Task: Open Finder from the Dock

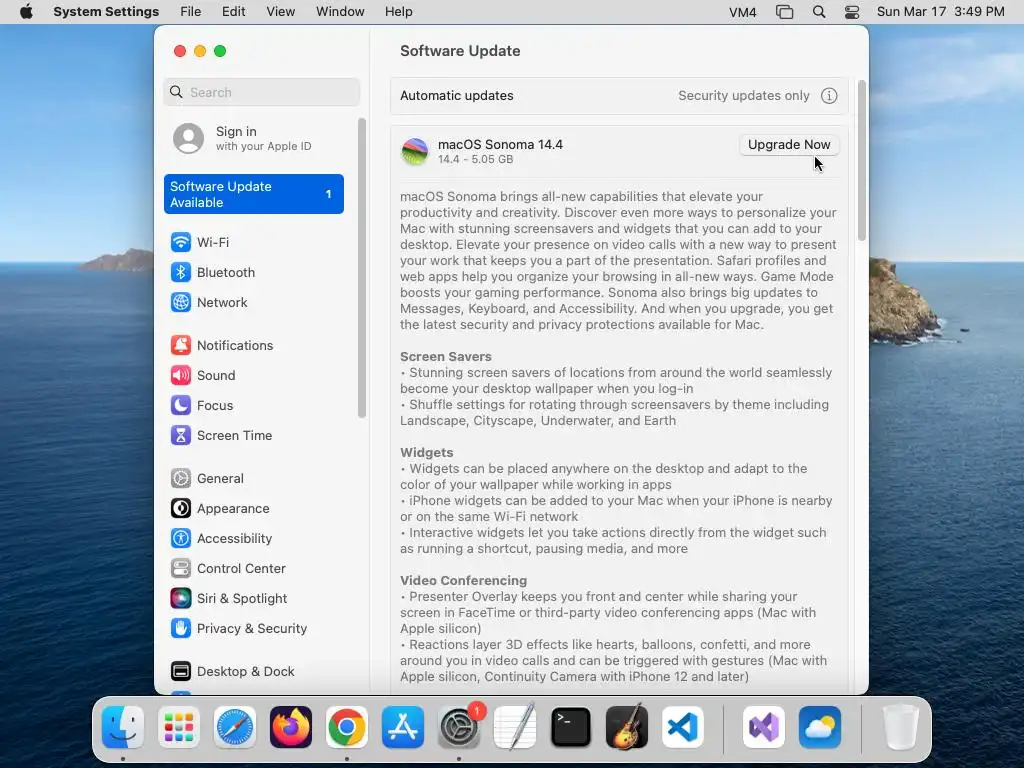Action: tap(123, 727)
